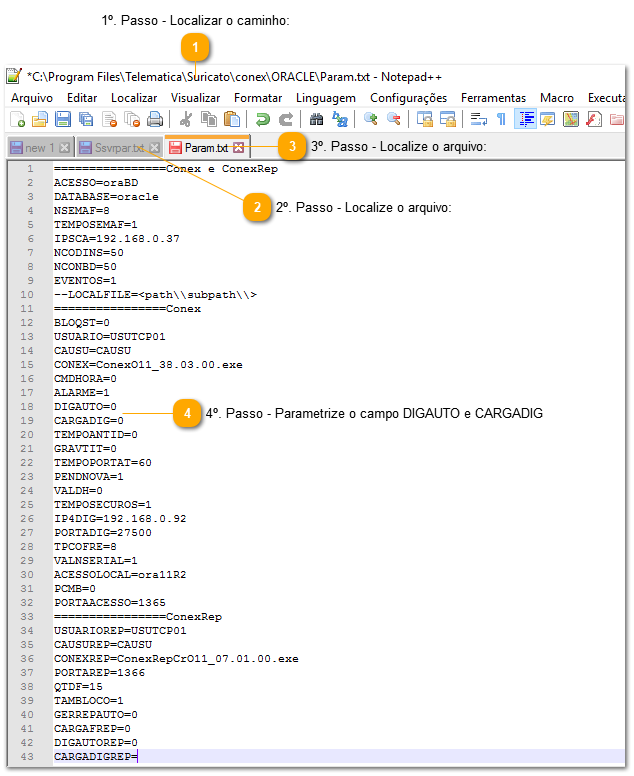Image resolution: width=634 pixels, height=776 pixels.
Task: Open document map toolbar icon
Action: [571, 119]
